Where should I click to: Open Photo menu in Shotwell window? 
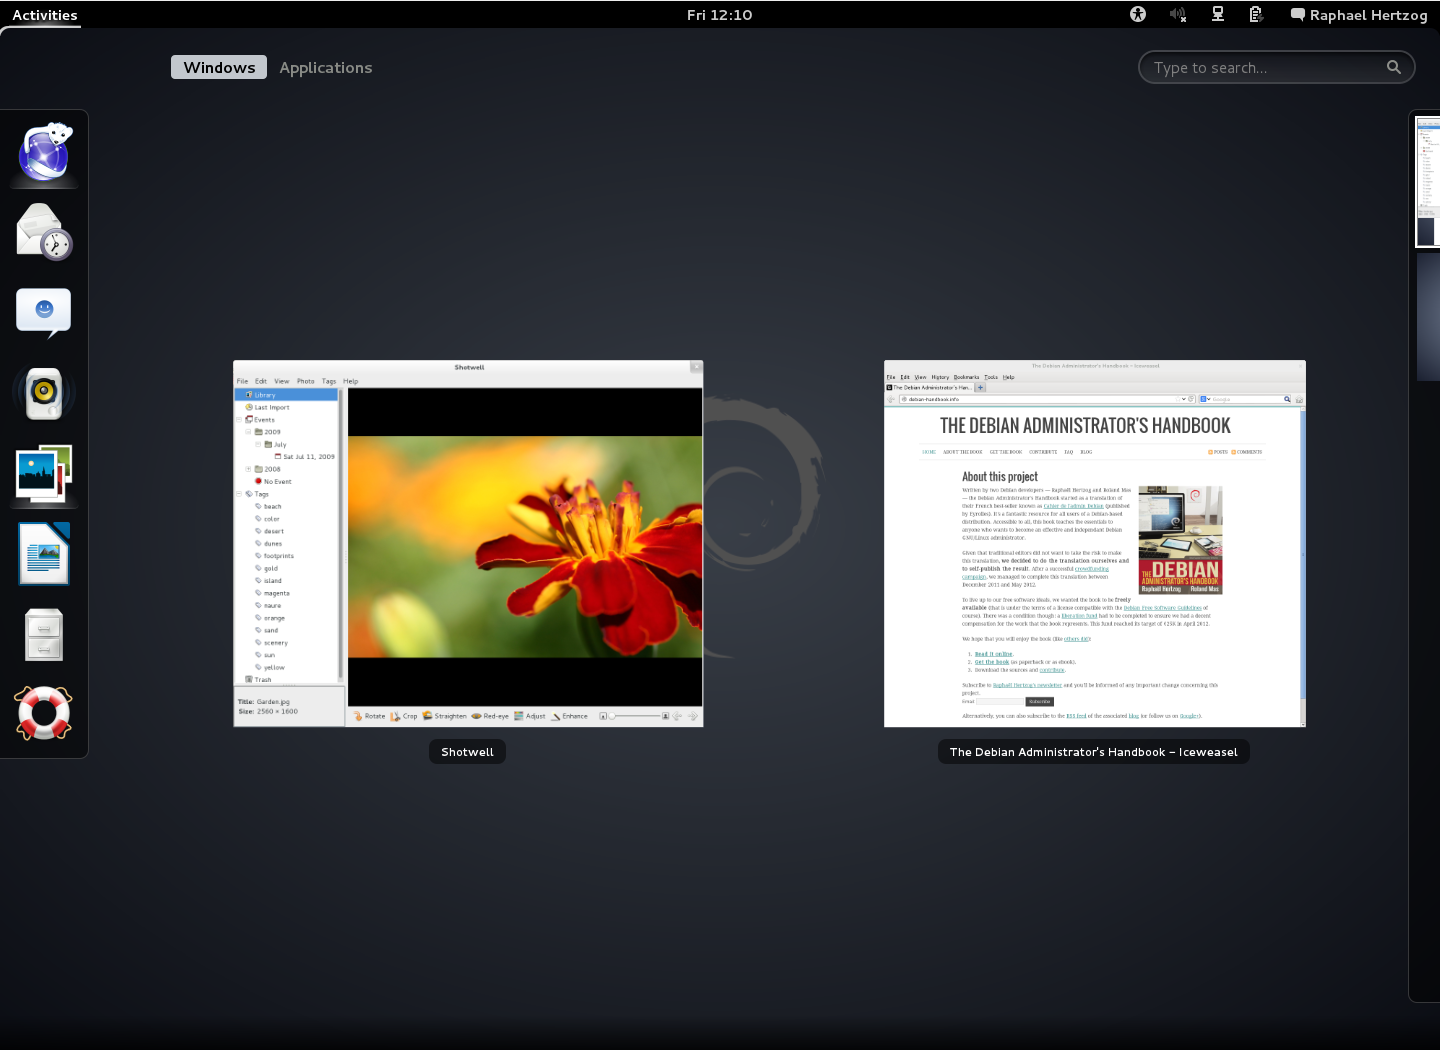pos(305,381)
